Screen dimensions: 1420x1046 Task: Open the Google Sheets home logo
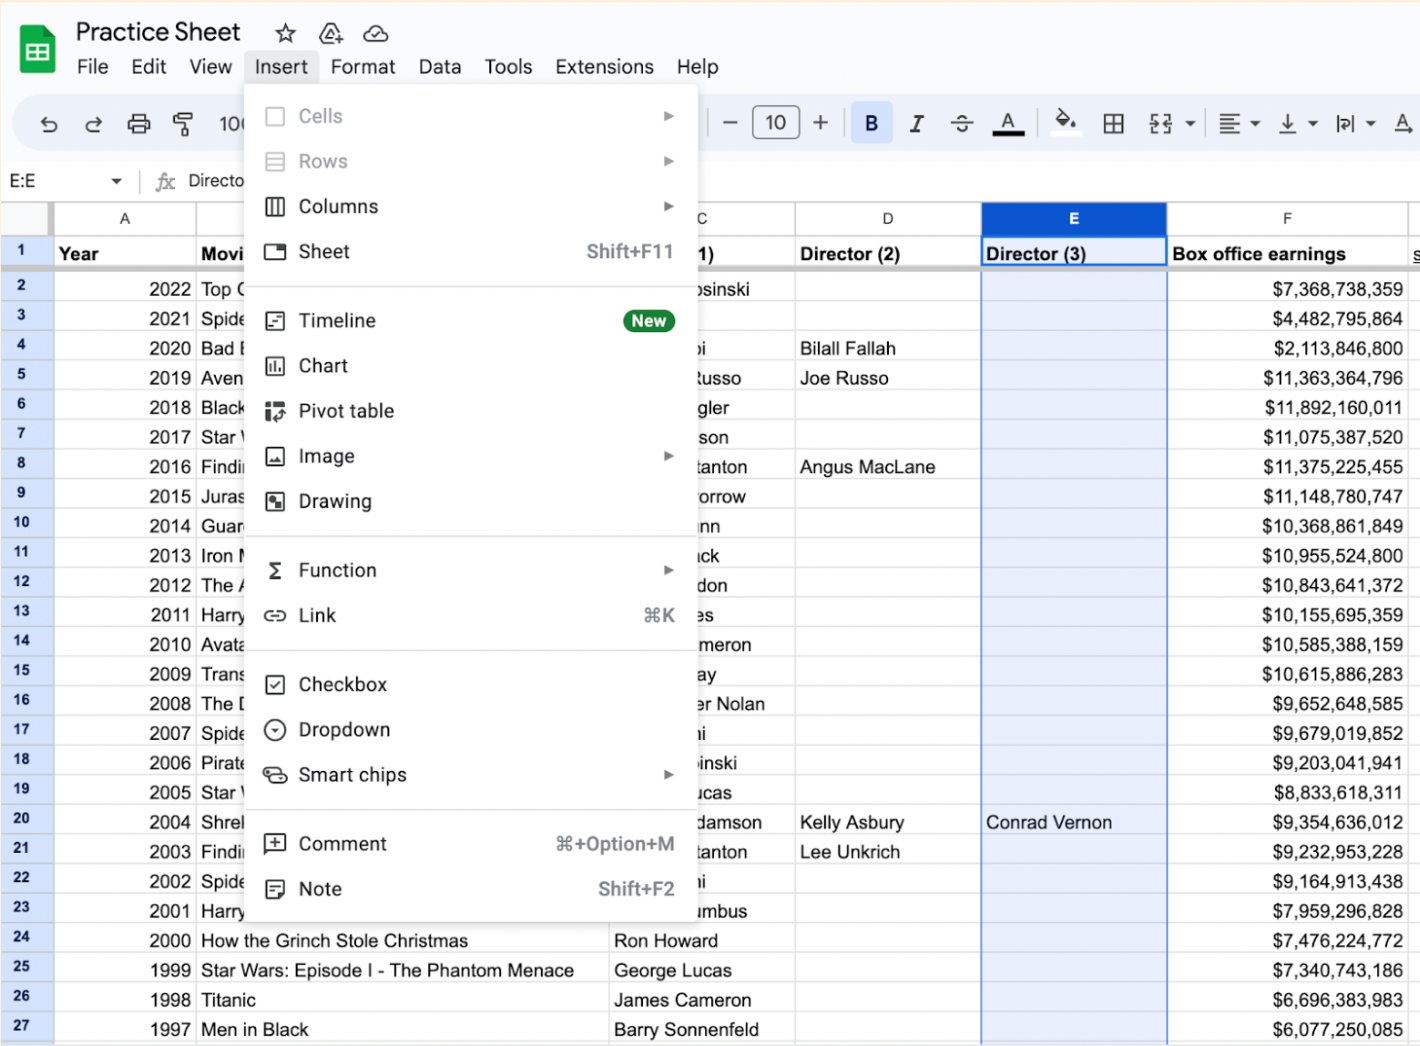[x=38, y=49]
